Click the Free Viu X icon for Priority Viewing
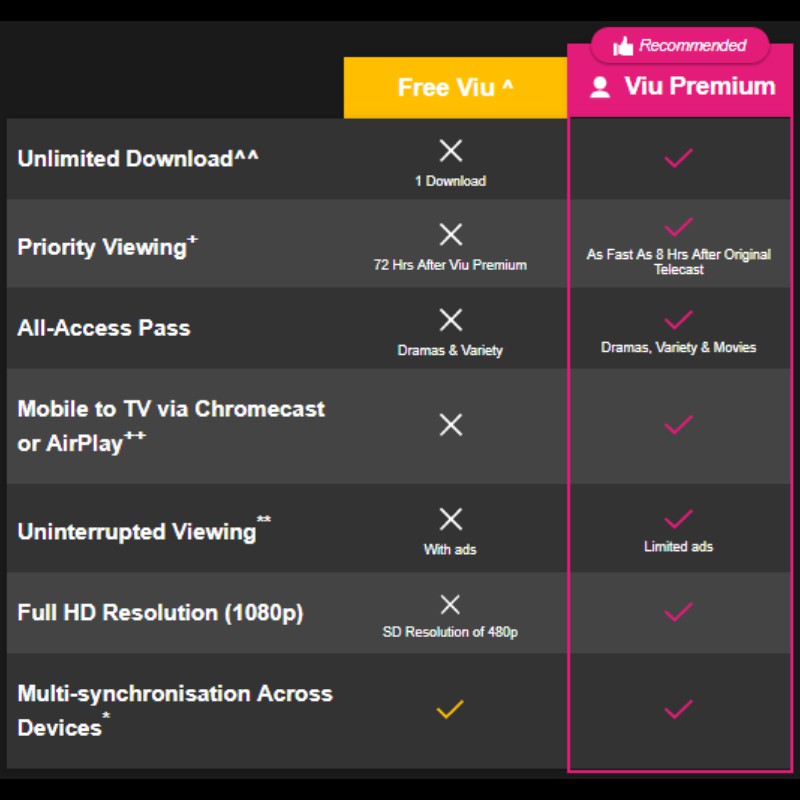 [451, 235]
